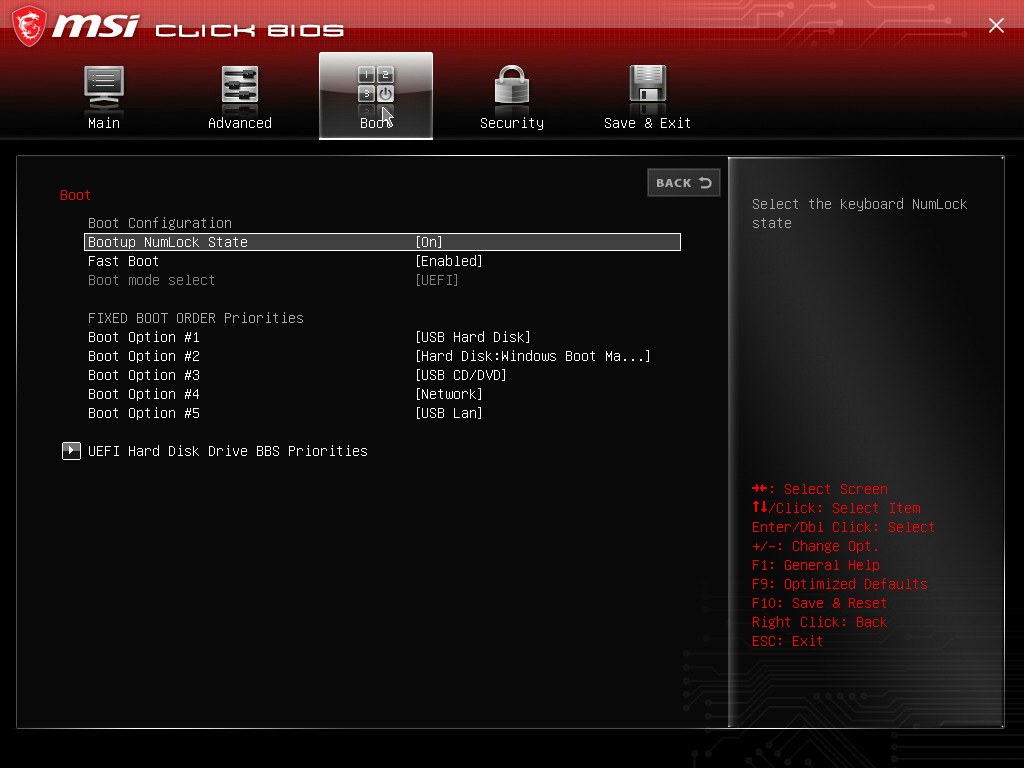Click the CLICK BIOS title text

(x=249, y=30)
